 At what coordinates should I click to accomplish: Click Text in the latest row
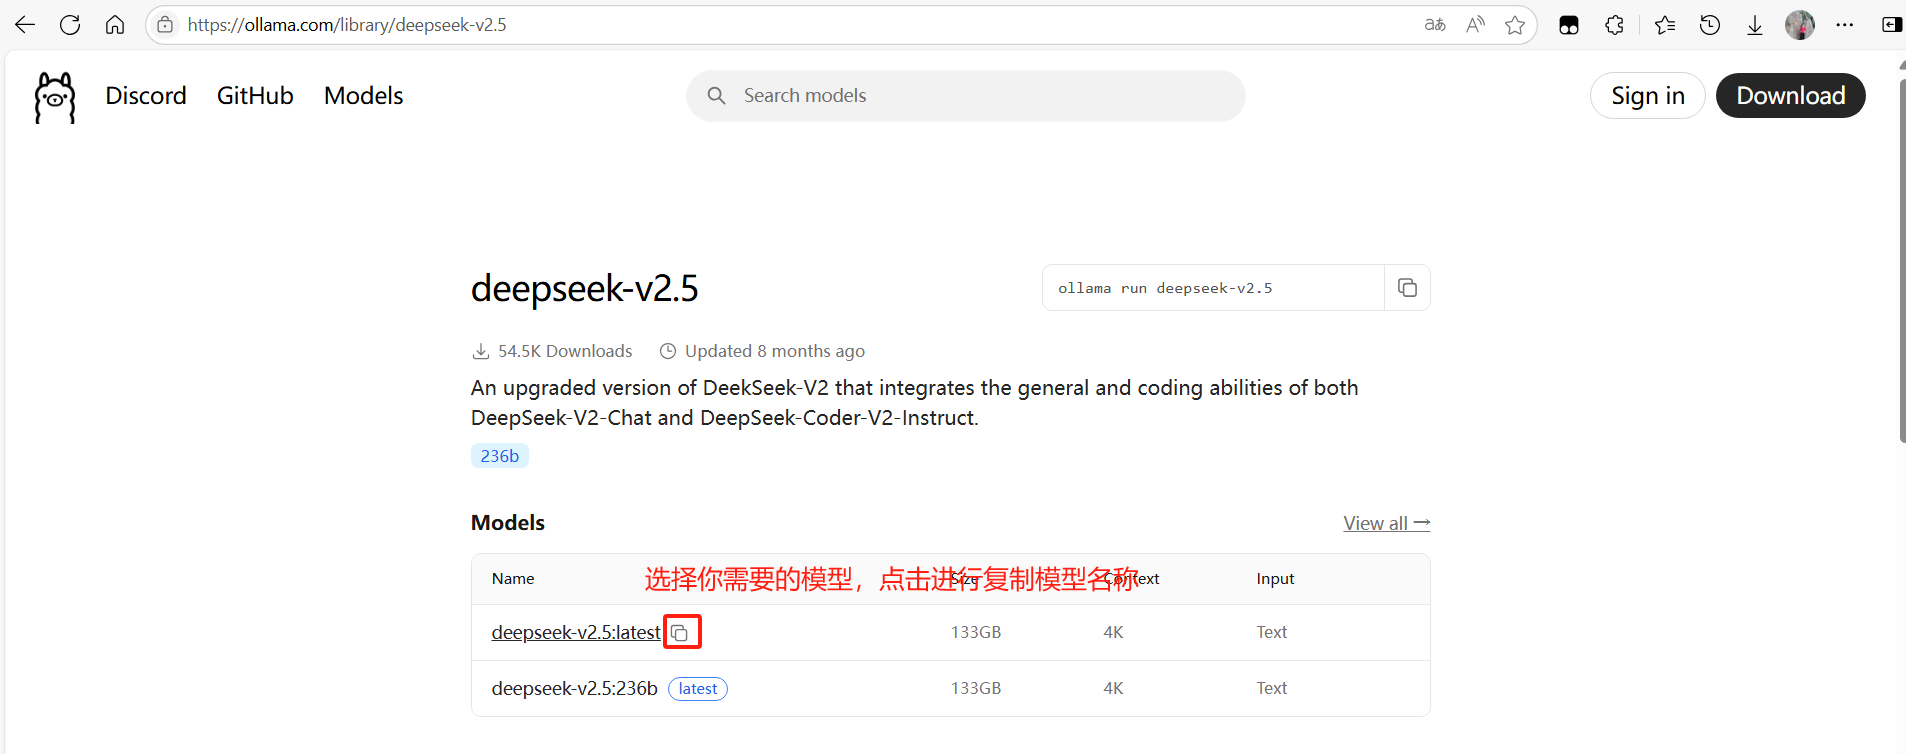(x=1272, y=632)
